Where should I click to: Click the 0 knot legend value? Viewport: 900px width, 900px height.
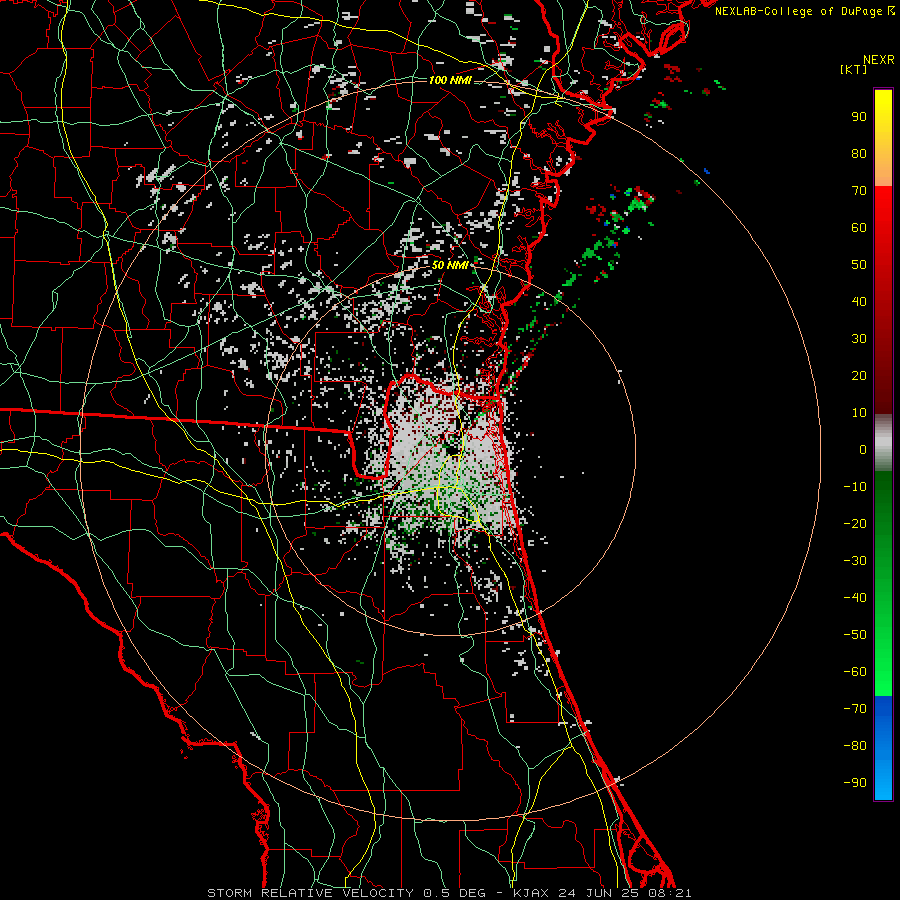pyautogui.click(x=863, y=450)
